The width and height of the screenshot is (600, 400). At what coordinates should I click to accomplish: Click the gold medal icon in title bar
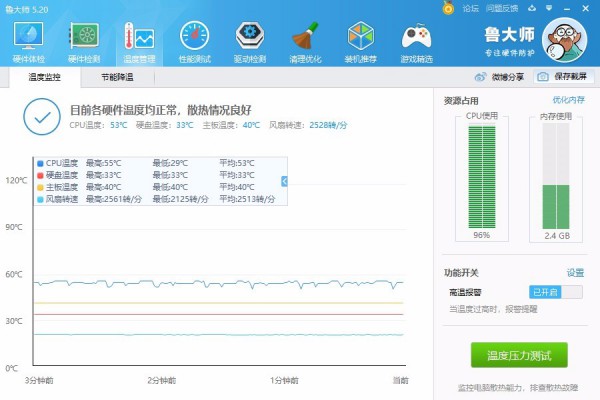point(448,8)
